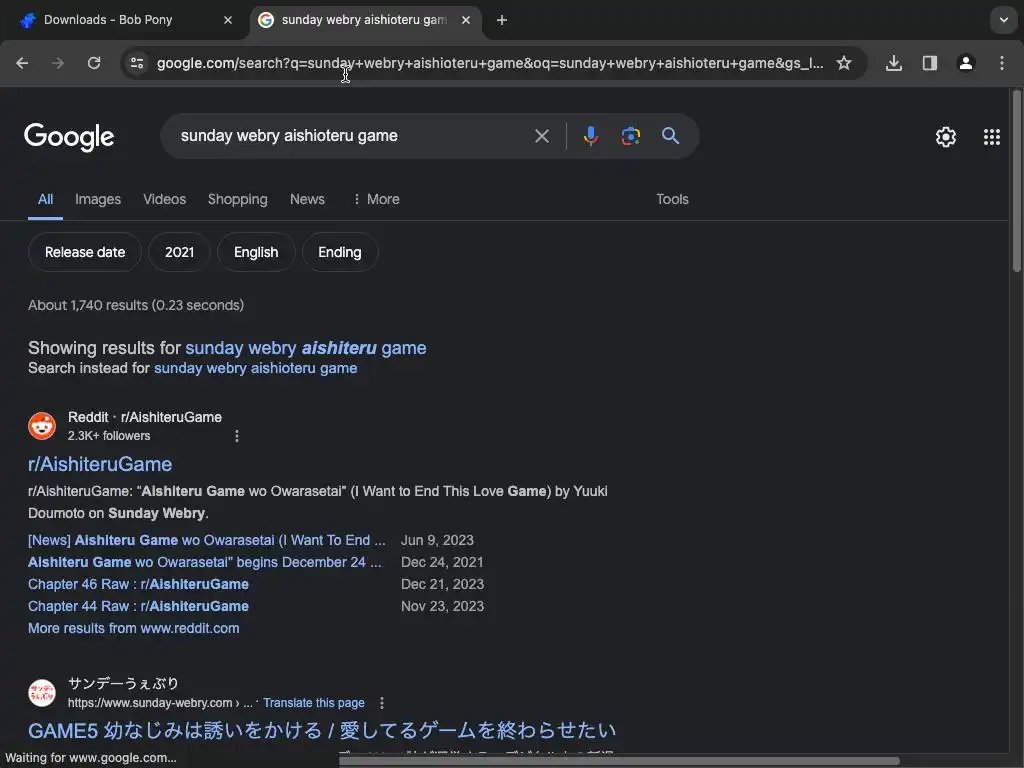Click the address bar URL
The height and width of the screenshot is (768, 1024).
click(x=490, y=63)
